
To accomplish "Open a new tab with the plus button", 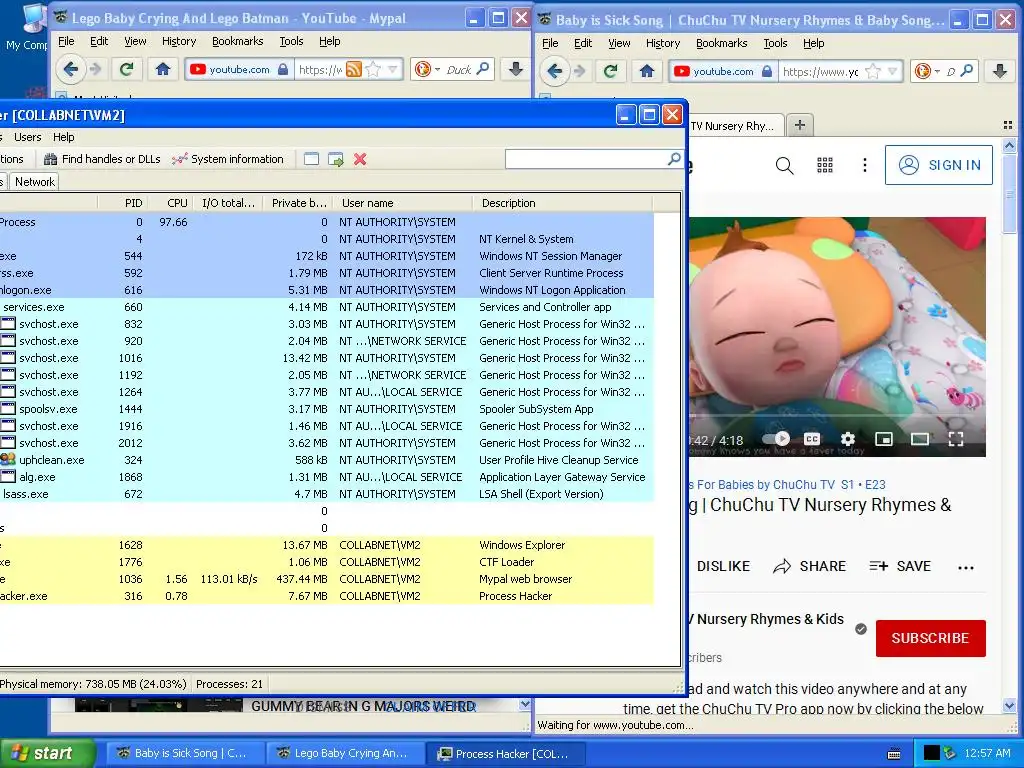I will [x=799, y=125].
